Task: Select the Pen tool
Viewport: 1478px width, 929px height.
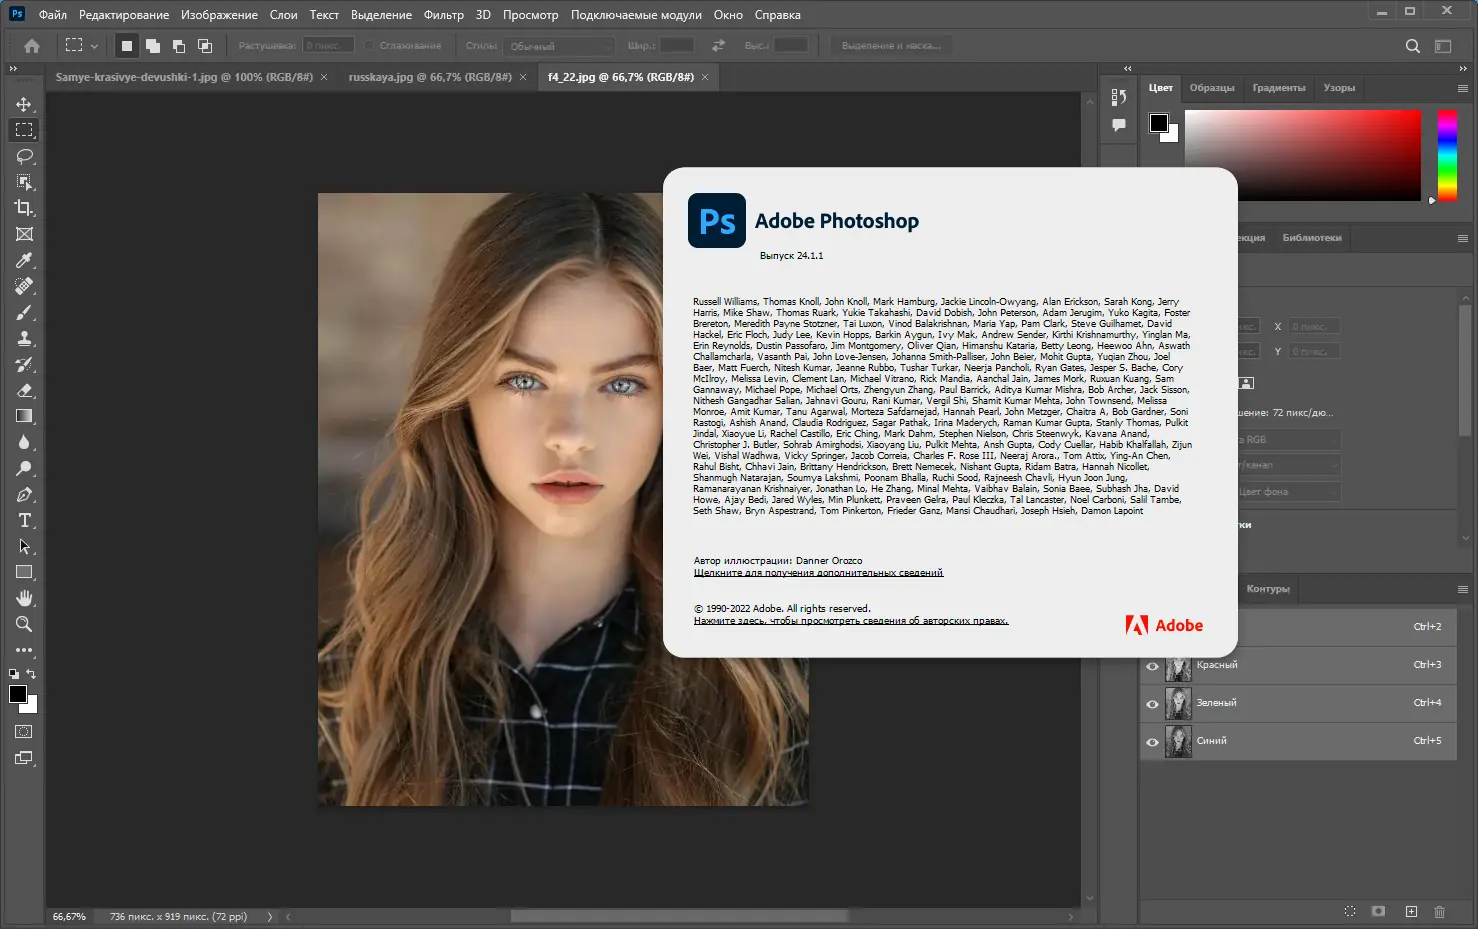Action: point(24,494)
